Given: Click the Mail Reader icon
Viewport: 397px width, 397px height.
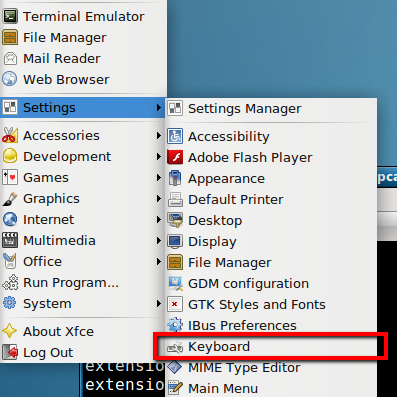Looking at the screenshot, I should 10,58.
